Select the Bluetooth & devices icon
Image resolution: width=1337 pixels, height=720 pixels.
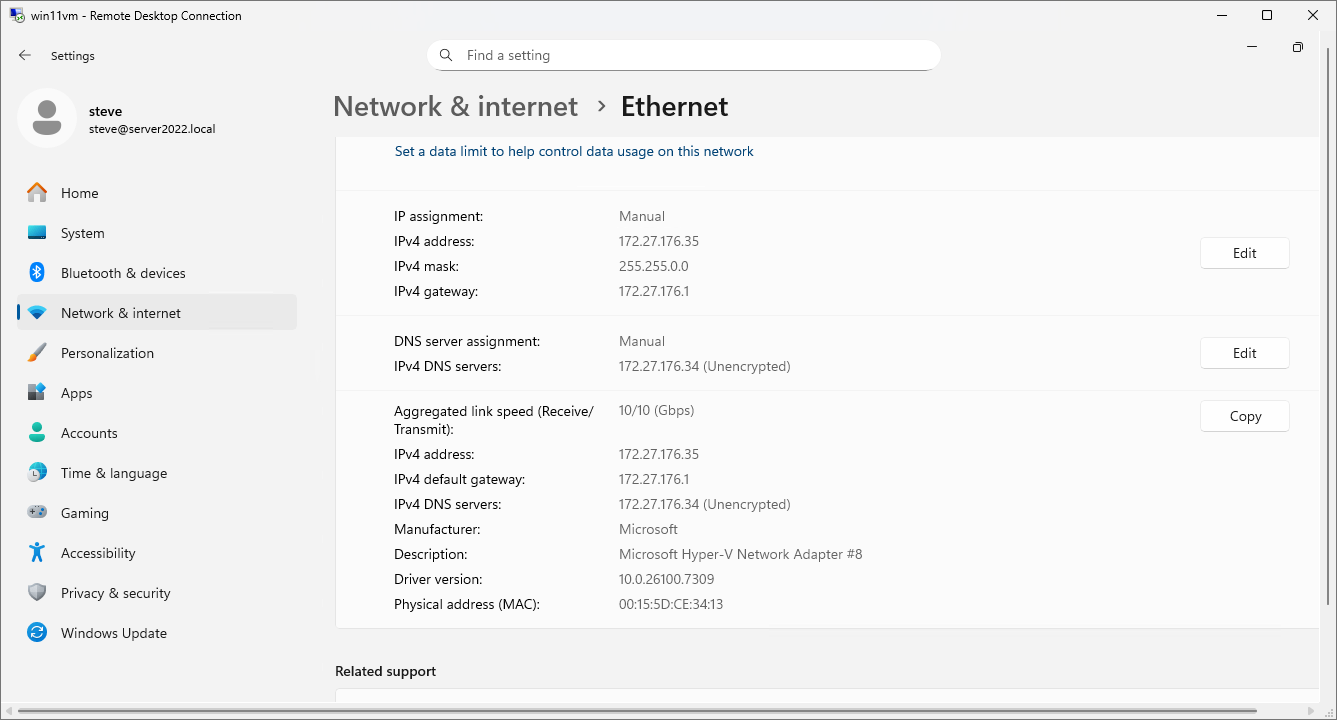37,273
